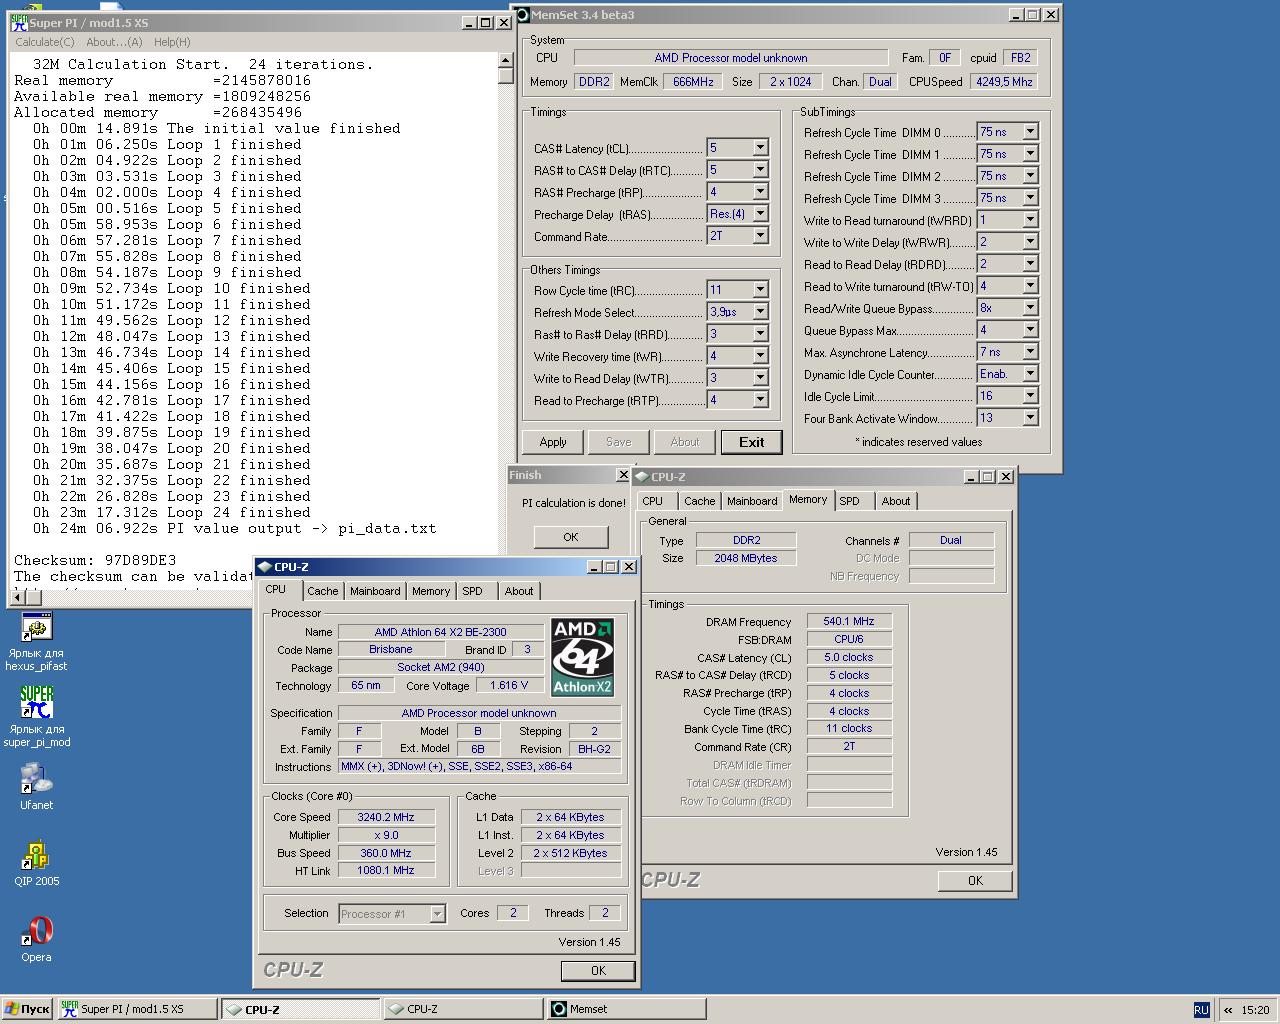Switch to Cache tab in front CPU-Z
Viewport: 1280px width, 1024px height.
(323, 591)
